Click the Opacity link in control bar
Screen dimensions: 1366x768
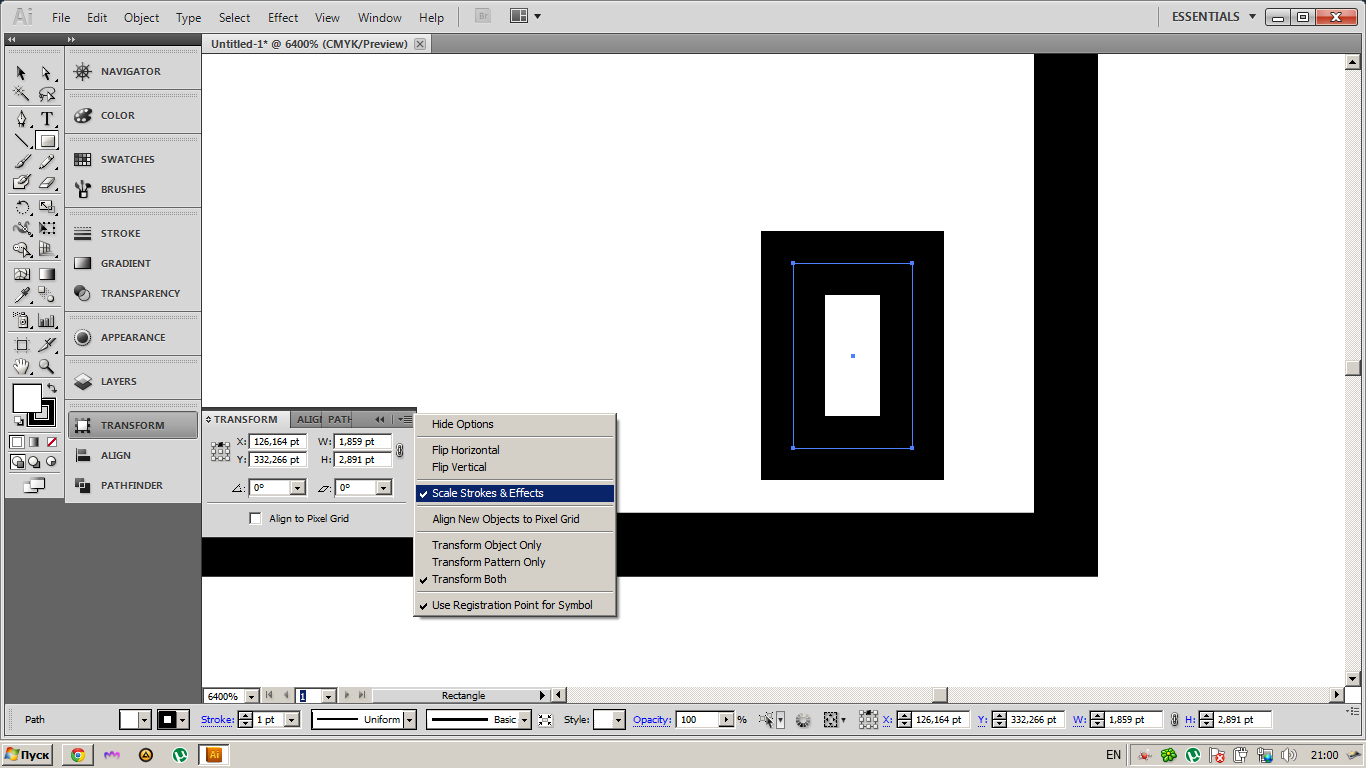(x=651, y=720)
